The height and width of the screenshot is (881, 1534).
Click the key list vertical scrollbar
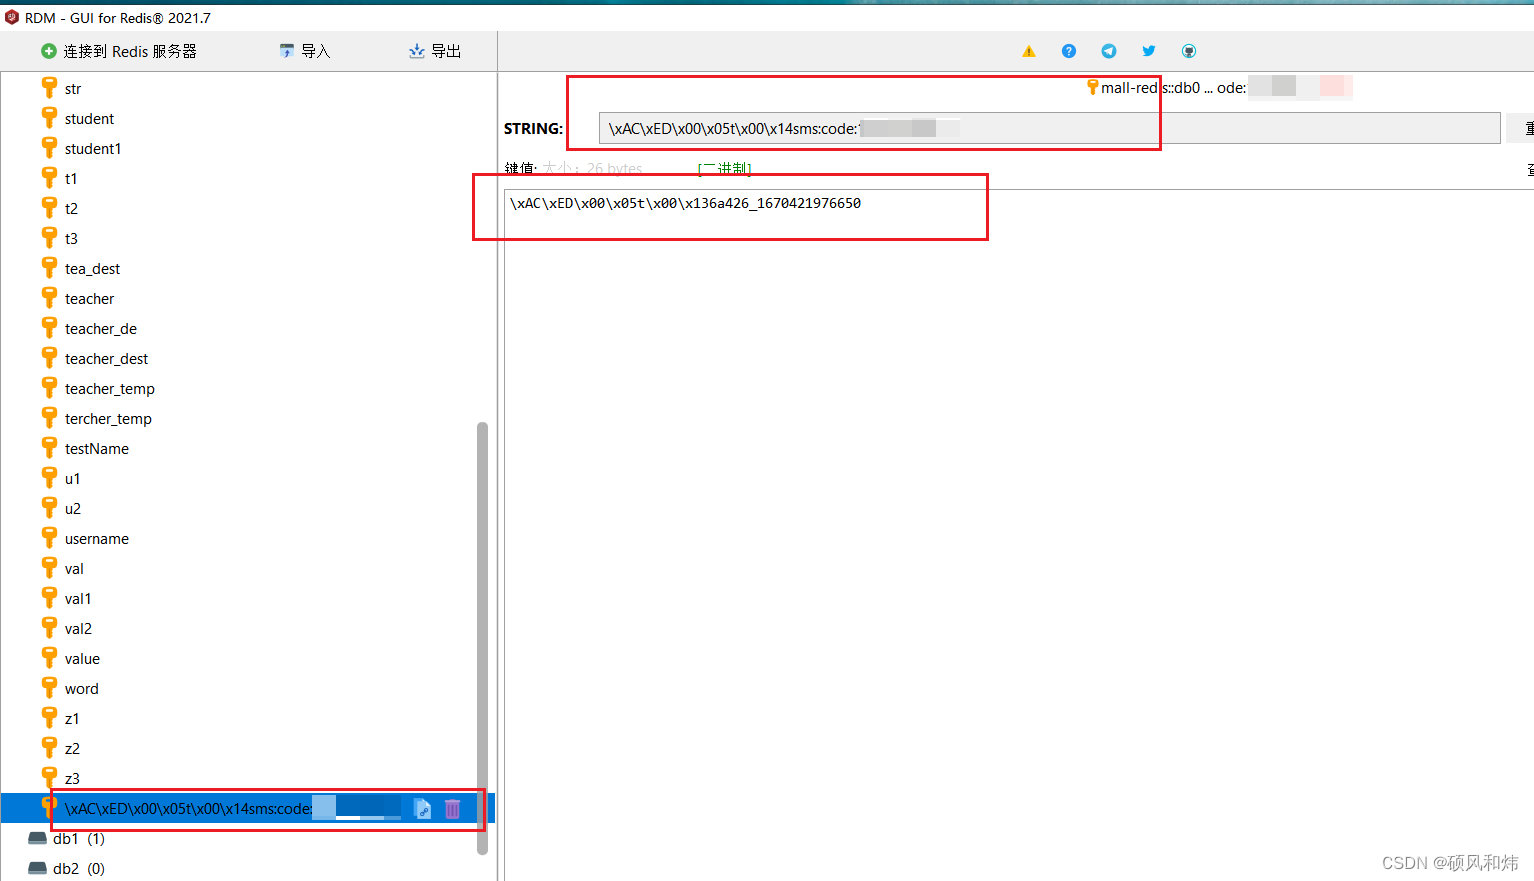pyautogui.click(x=482, y=638)
